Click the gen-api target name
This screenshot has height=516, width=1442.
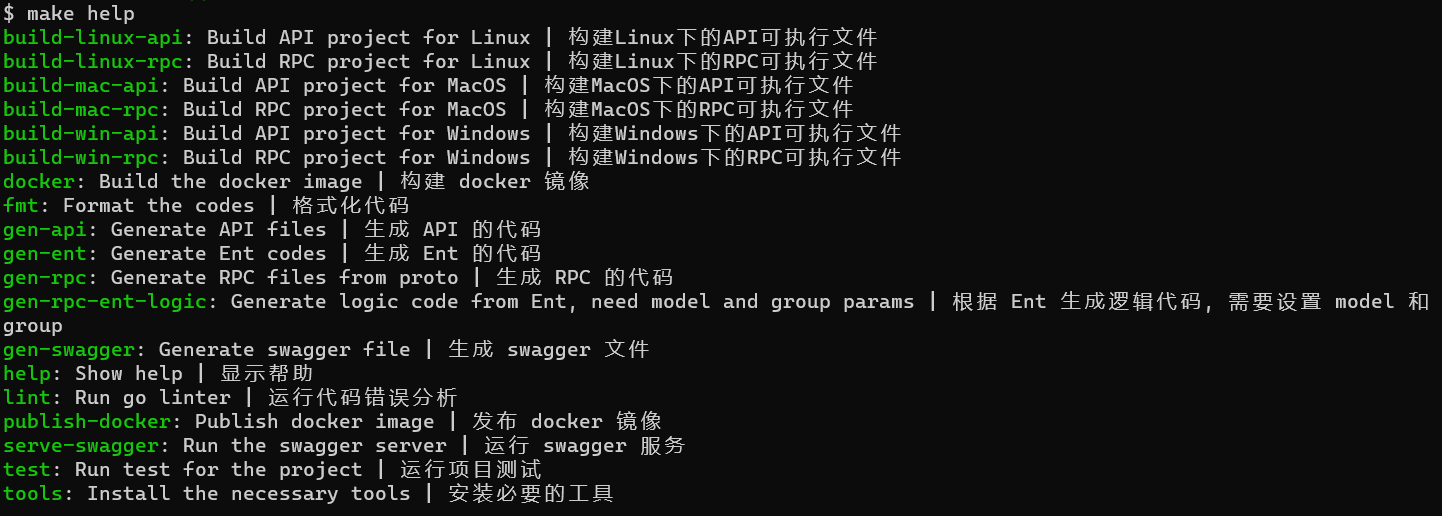coord(44,230)
